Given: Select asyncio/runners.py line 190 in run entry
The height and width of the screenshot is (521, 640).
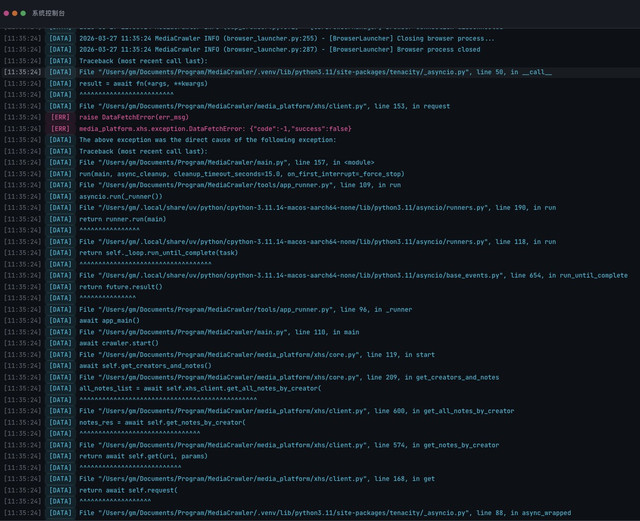Looking at the screenshot, I should pyautogui.click(x=318, y=207).
